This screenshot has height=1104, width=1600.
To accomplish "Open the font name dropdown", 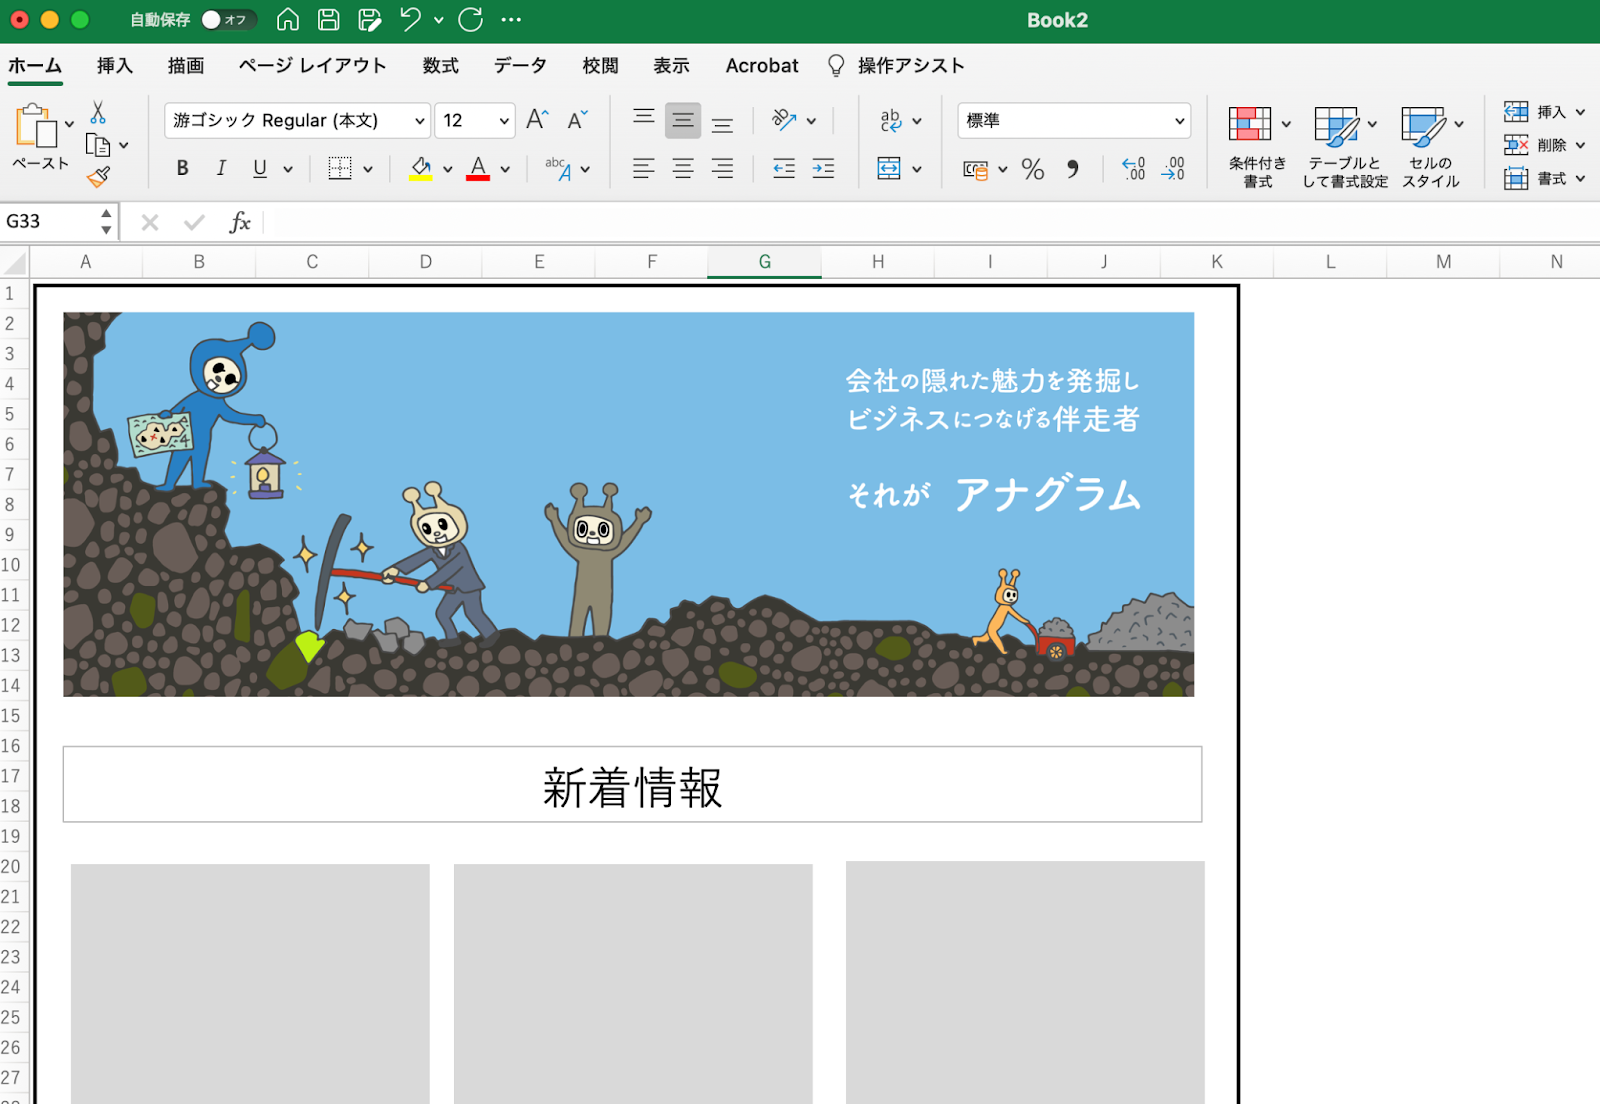I will click(419, 121).
